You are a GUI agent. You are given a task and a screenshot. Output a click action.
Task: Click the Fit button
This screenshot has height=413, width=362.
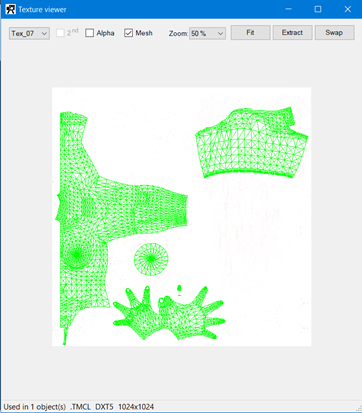250,33
